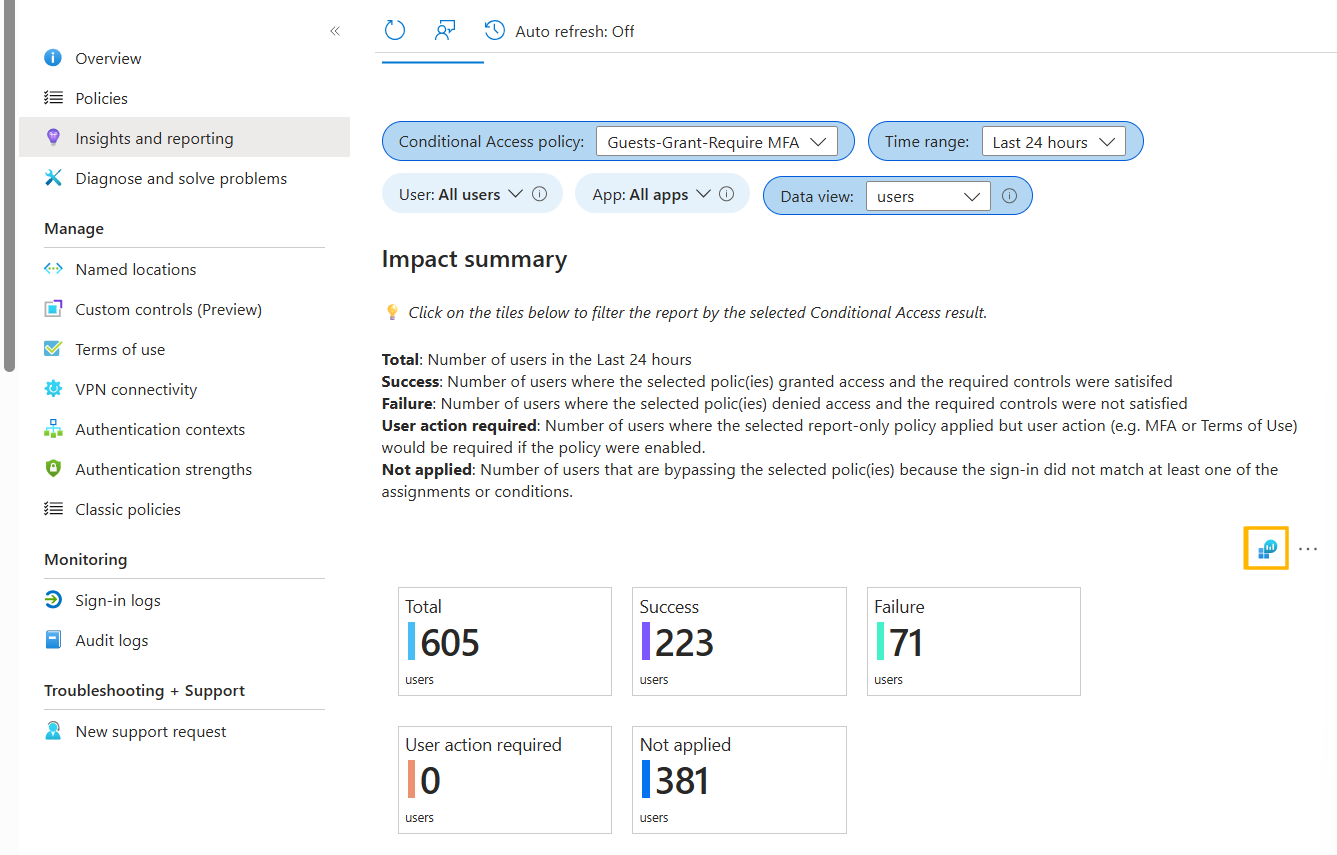
Task: Click the info icon beside Data view
Action: (1010, 195)
